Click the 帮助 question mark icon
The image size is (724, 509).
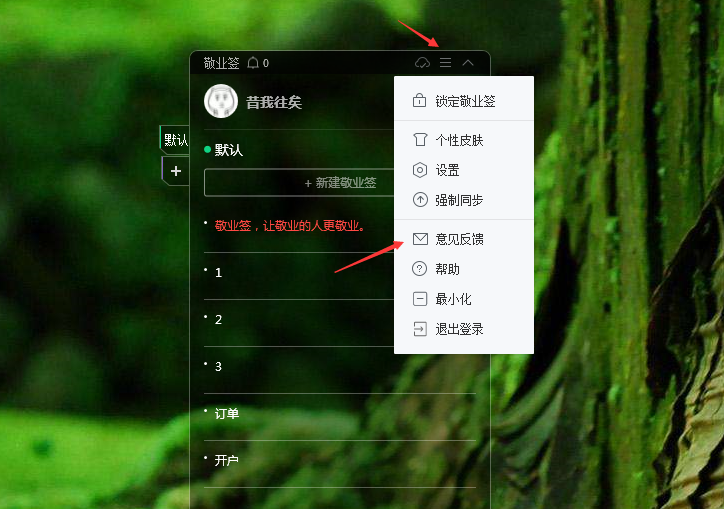419,269
